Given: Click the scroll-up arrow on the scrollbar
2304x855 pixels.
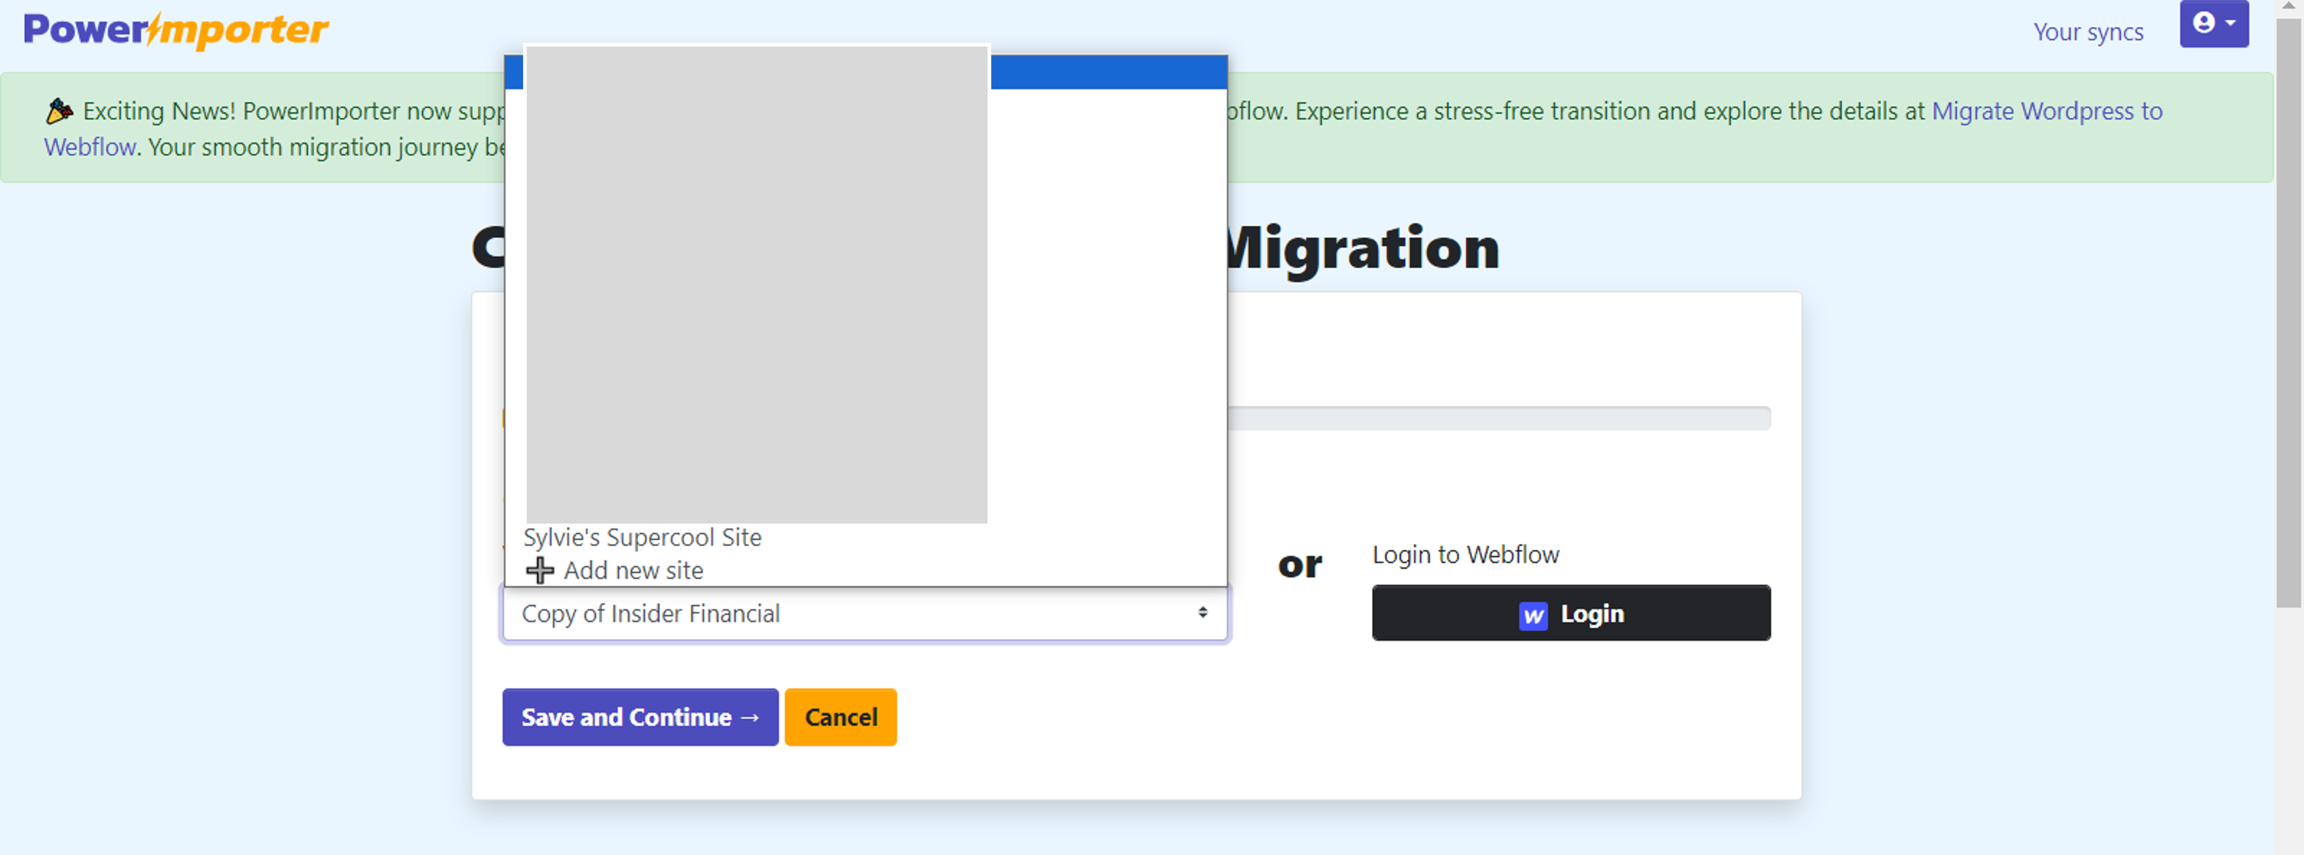Looking at the screenshot, I should coord(2288,7).
